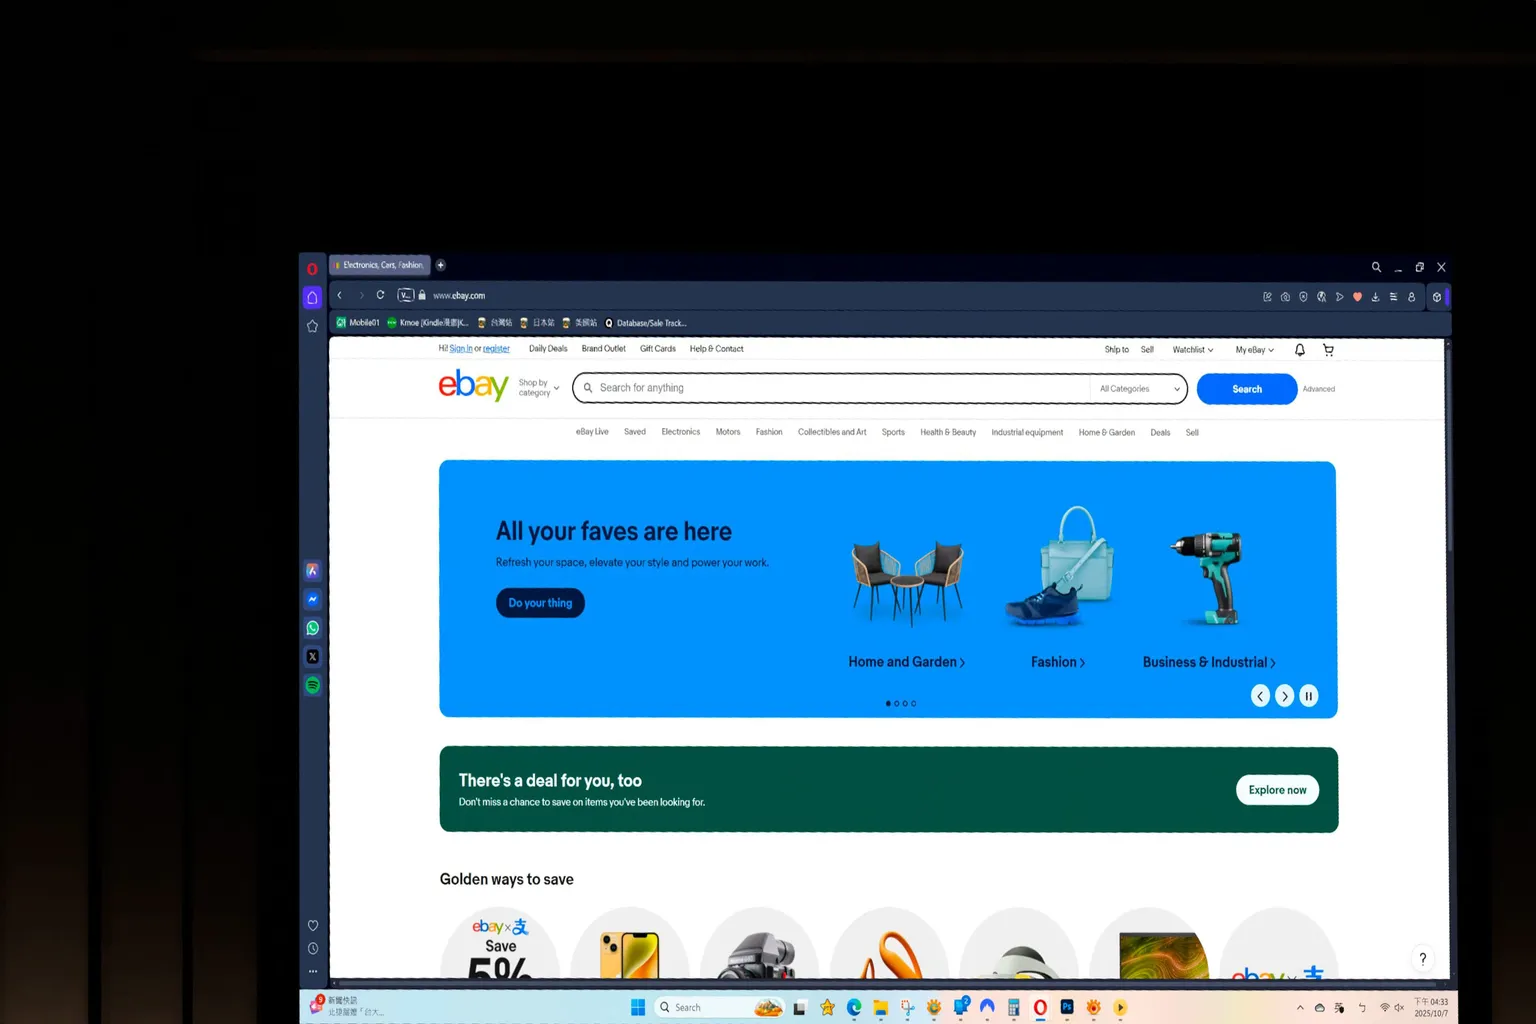Open Mobile01 bookmark
Viewport: 1536px width, 1024px height.
click(x=358, y=323)
